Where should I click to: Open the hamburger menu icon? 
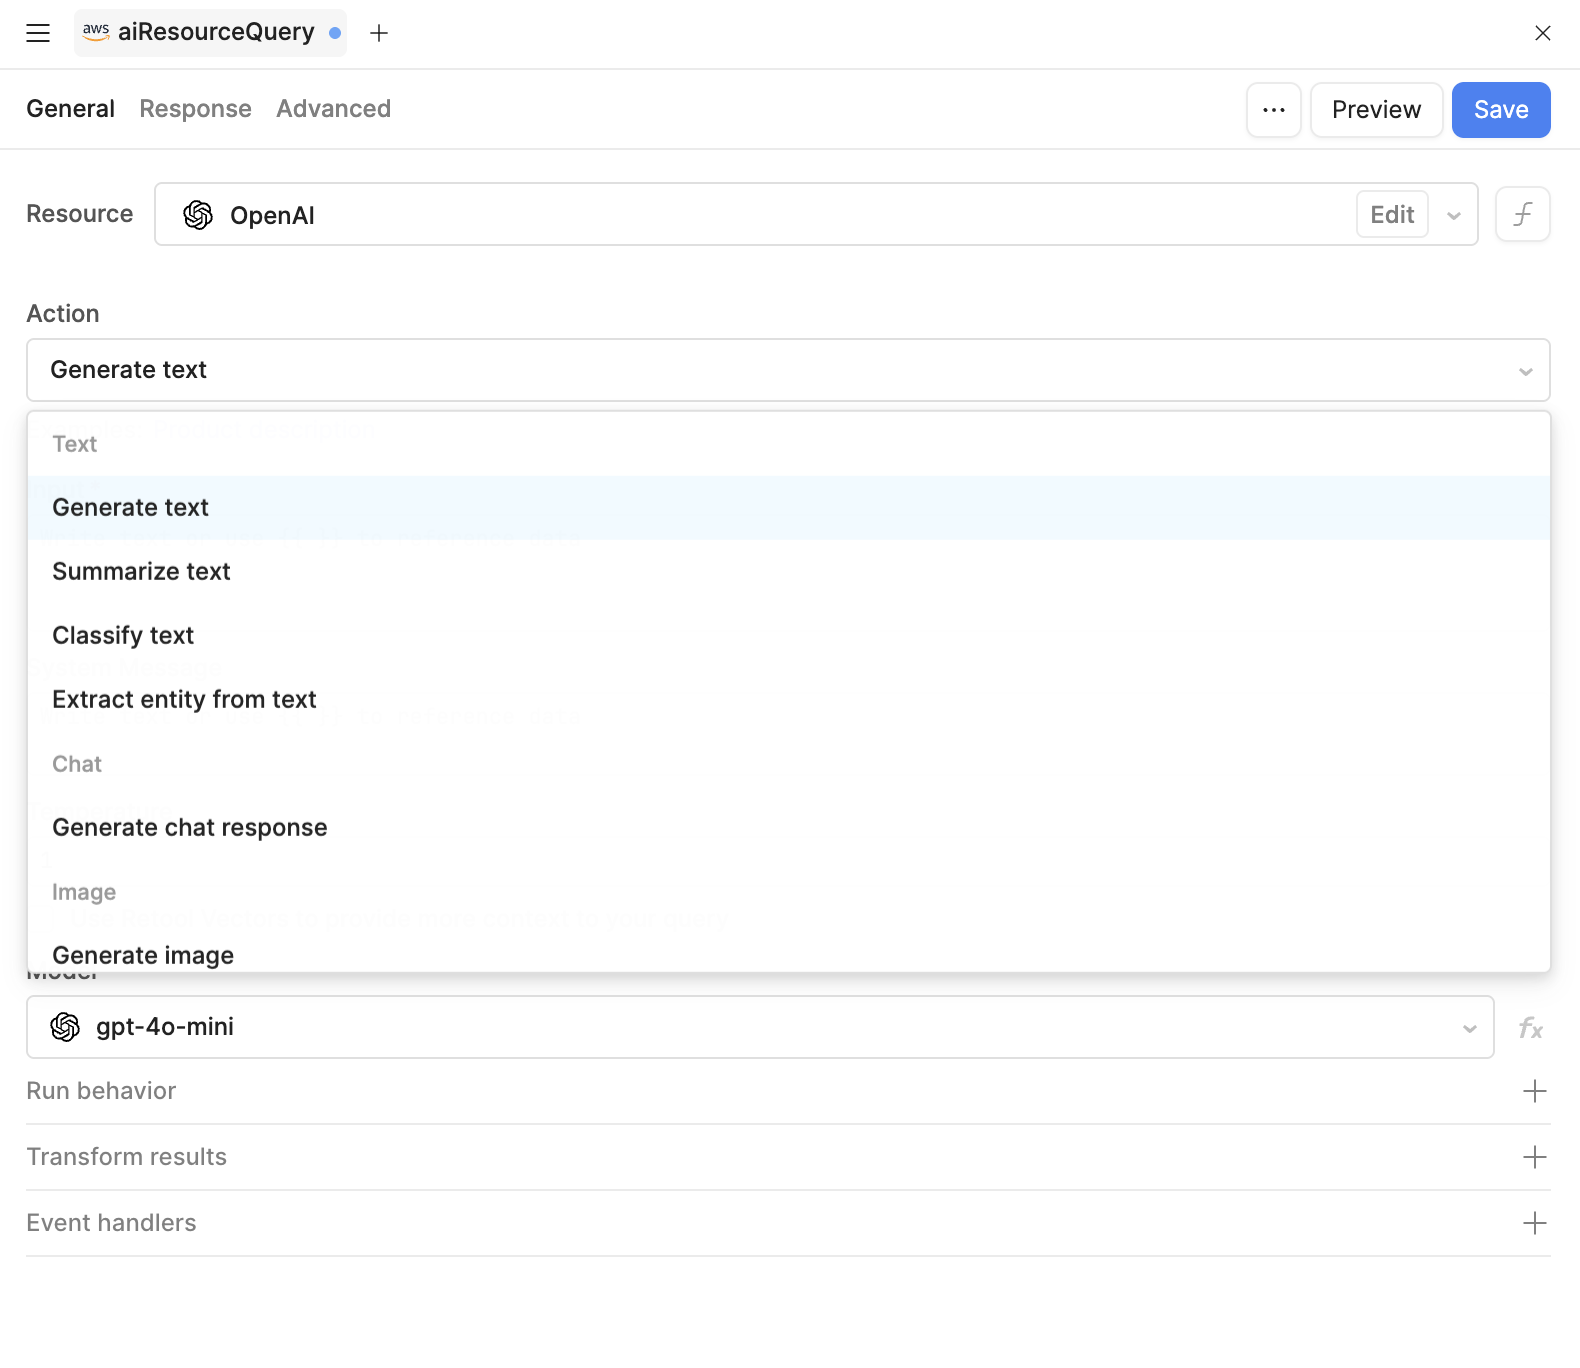38,33
